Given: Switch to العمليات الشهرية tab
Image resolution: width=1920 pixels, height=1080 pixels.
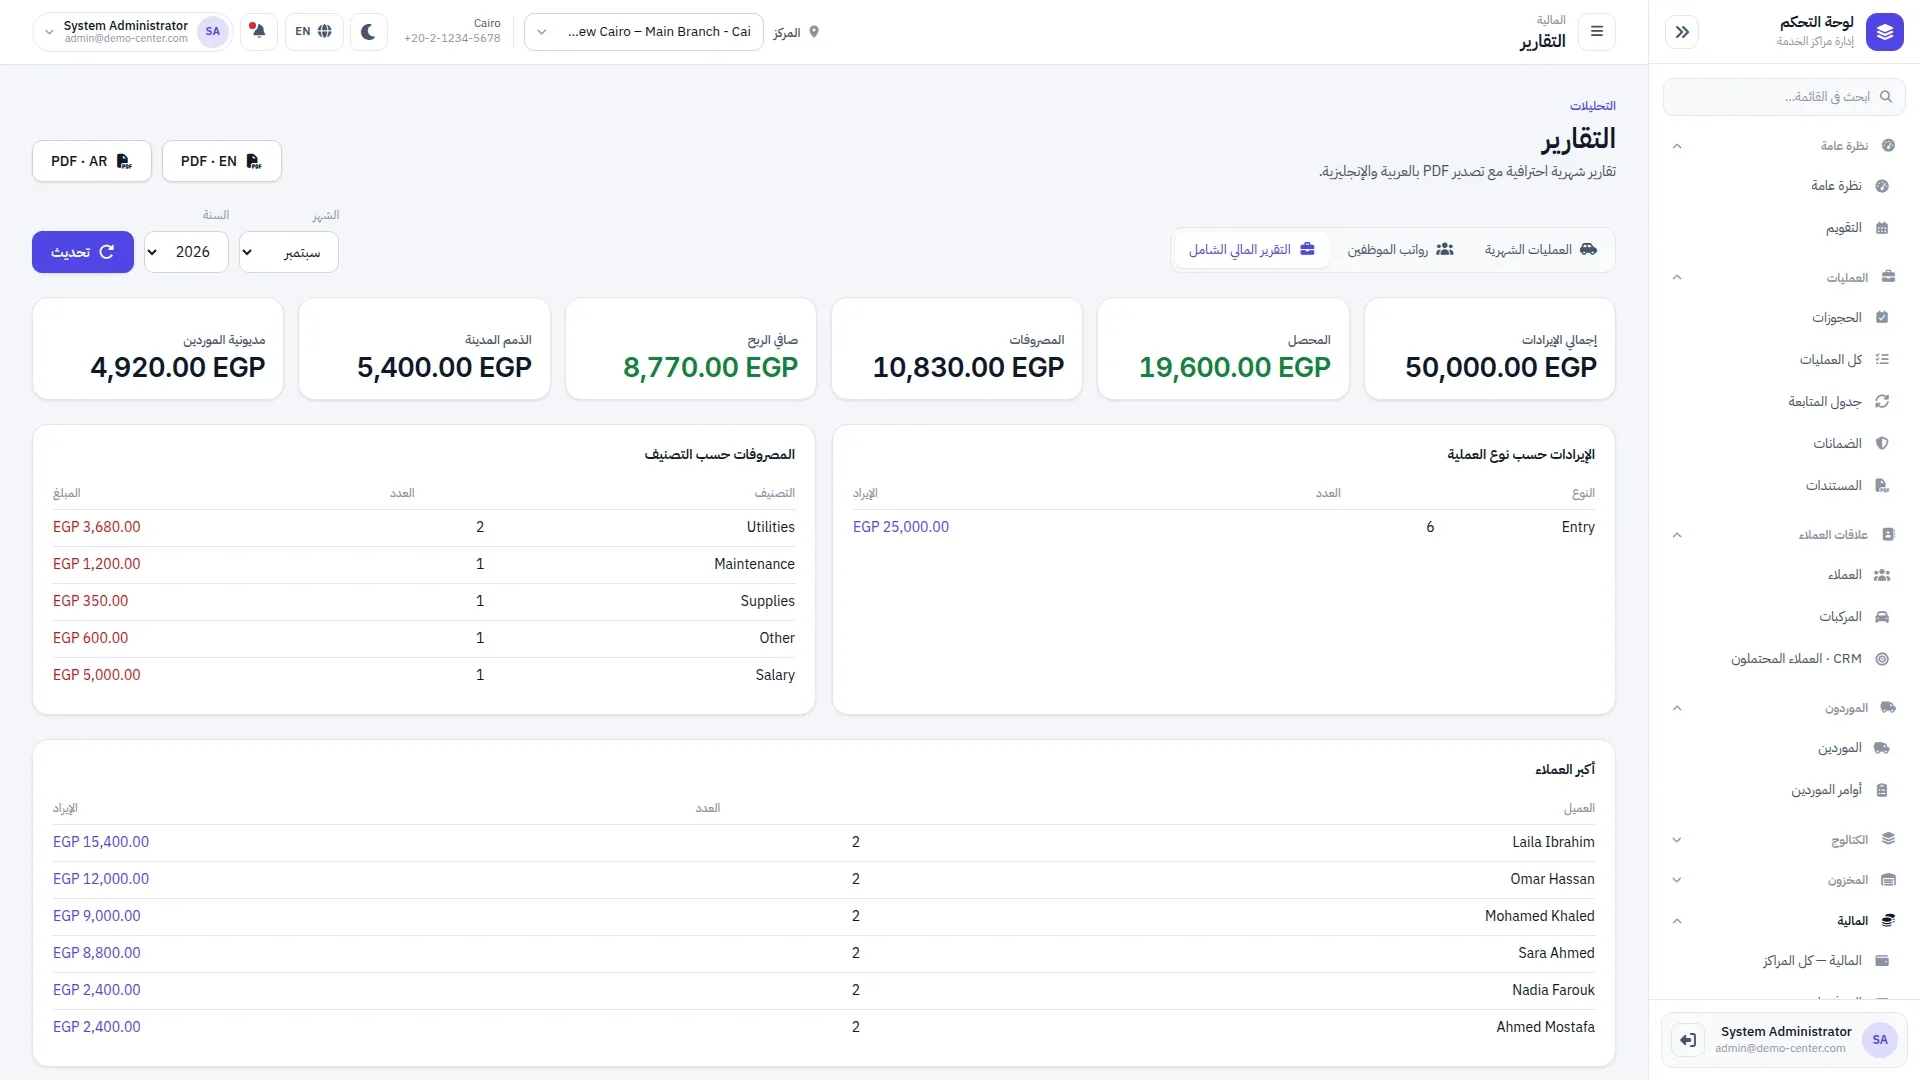Looking at the screenshot, I should (1541, 250).
